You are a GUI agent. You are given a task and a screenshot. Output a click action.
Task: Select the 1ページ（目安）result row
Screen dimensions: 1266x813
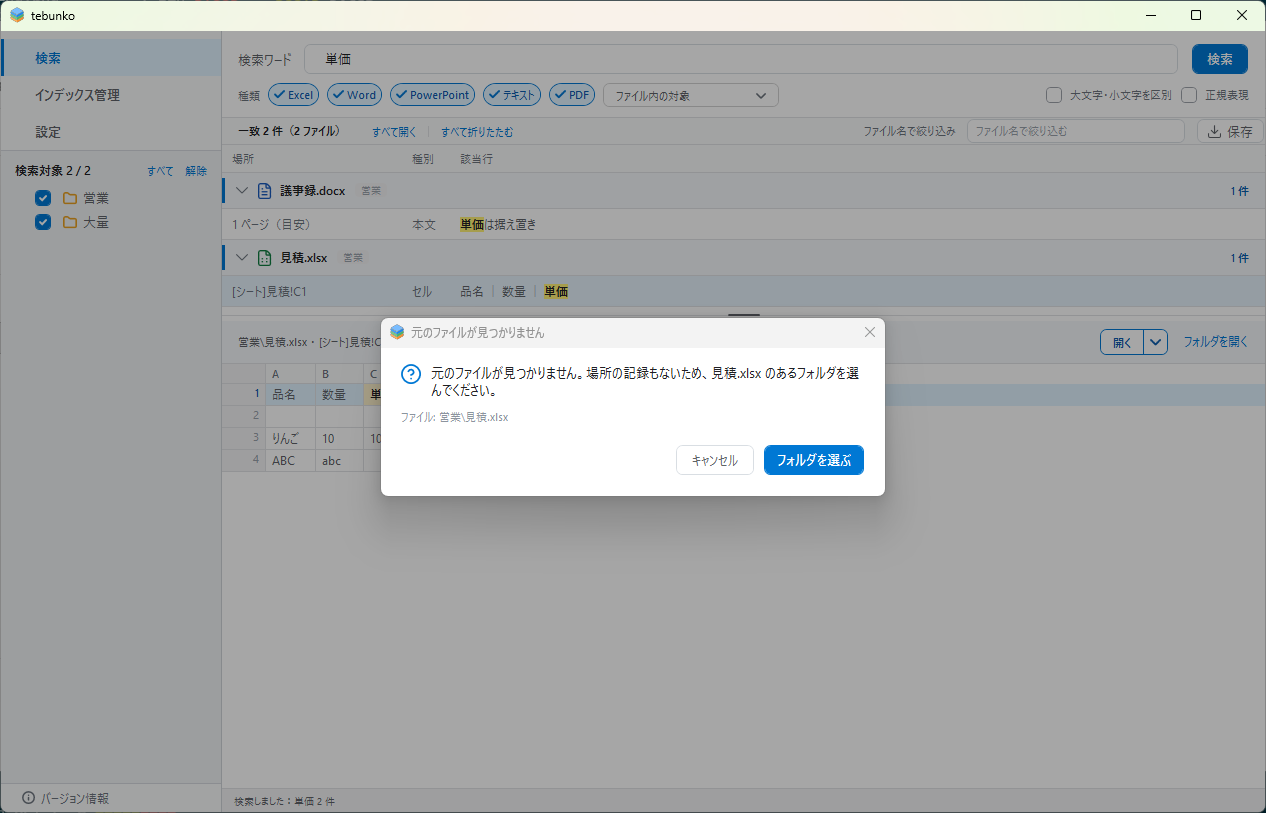[744, 224]
